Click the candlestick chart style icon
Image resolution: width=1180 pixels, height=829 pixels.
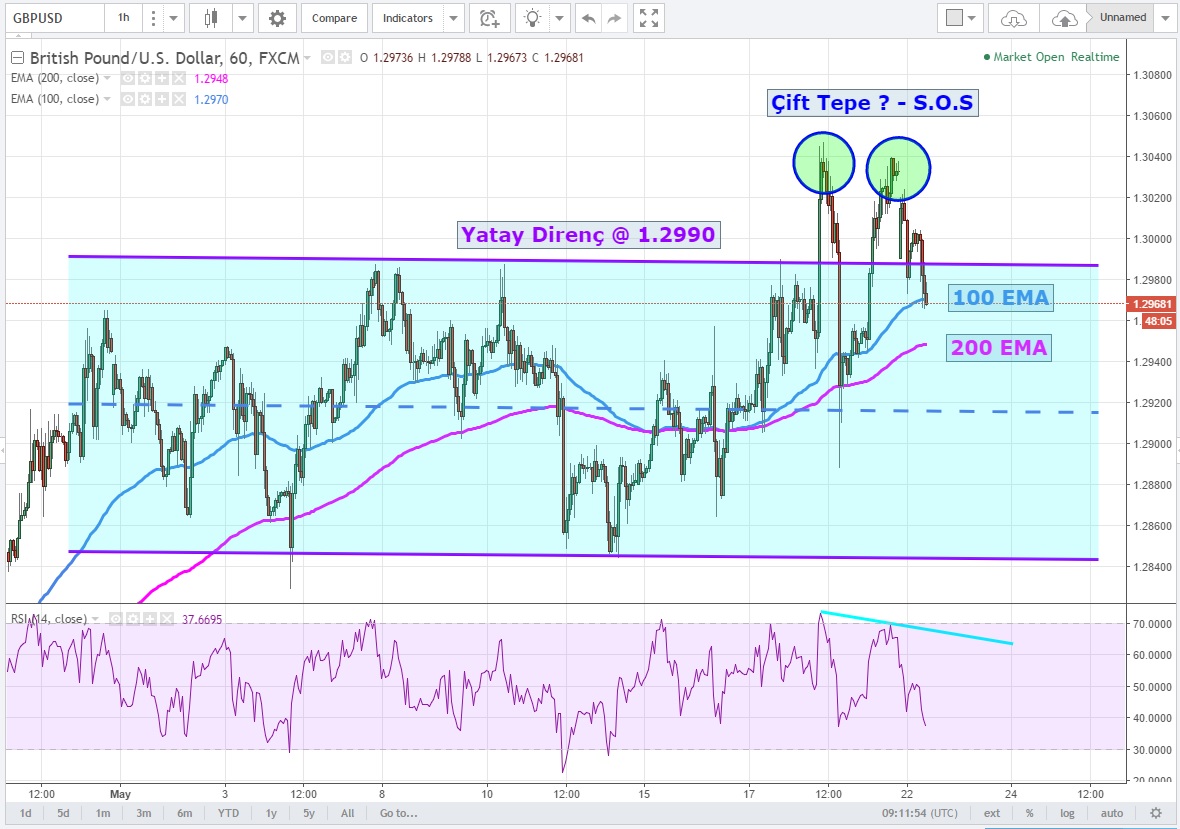click(211, 18)
